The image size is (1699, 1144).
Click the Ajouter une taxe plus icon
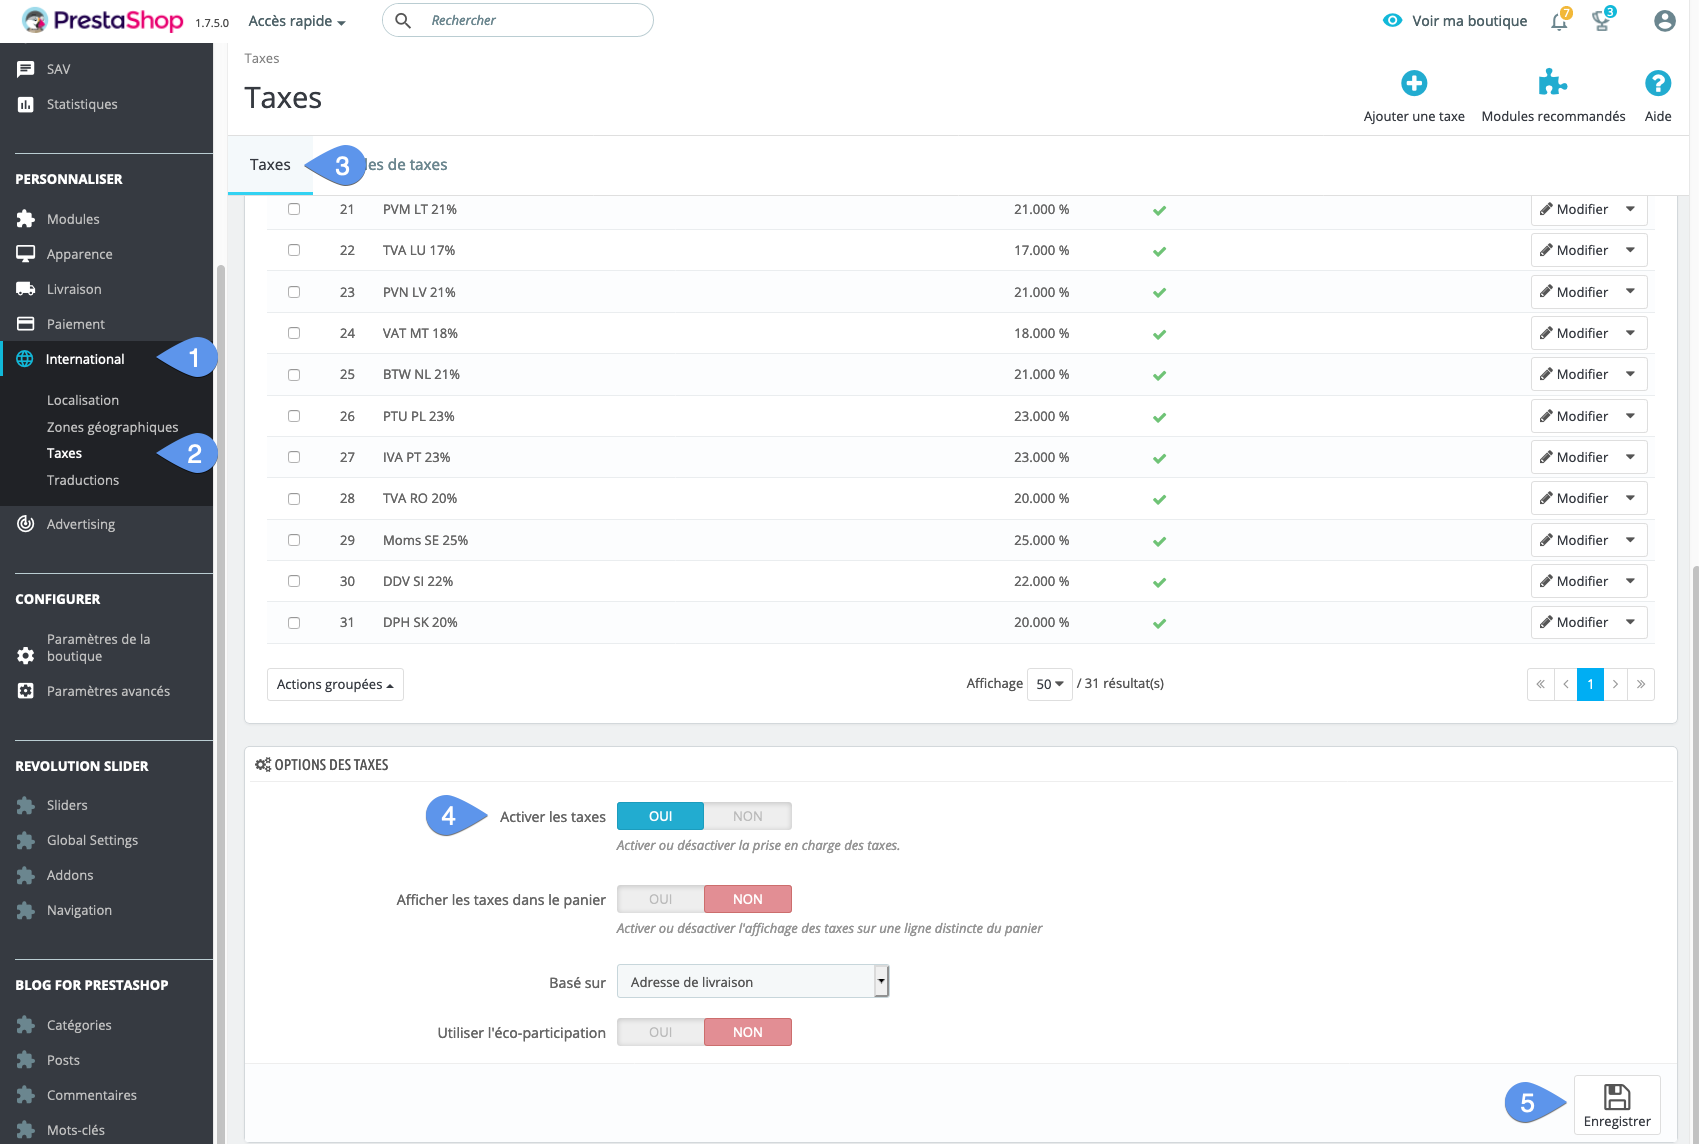pyautogui.click(x=1413, y=83)
